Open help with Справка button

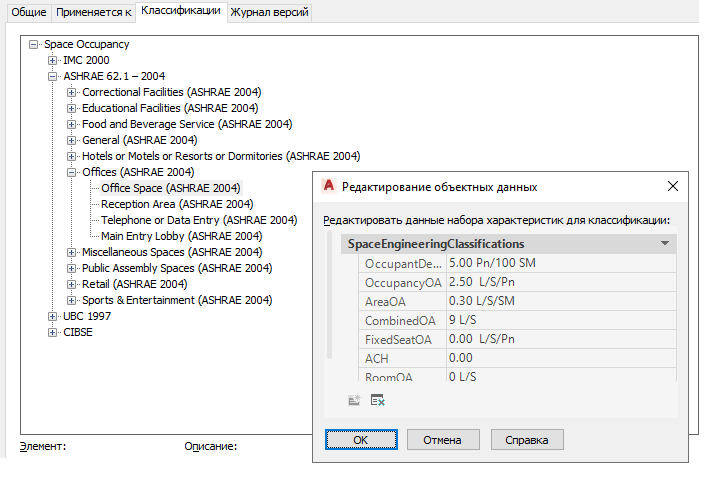tap(527, 440)
